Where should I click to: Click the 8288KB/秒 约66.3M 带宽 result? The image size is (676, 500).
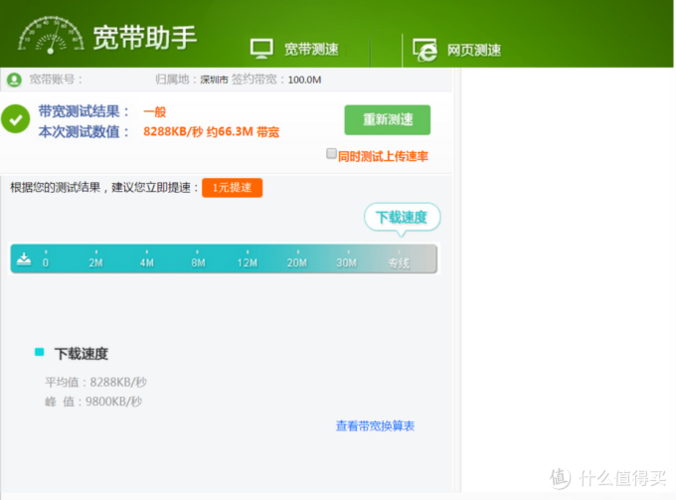[211, 131]
